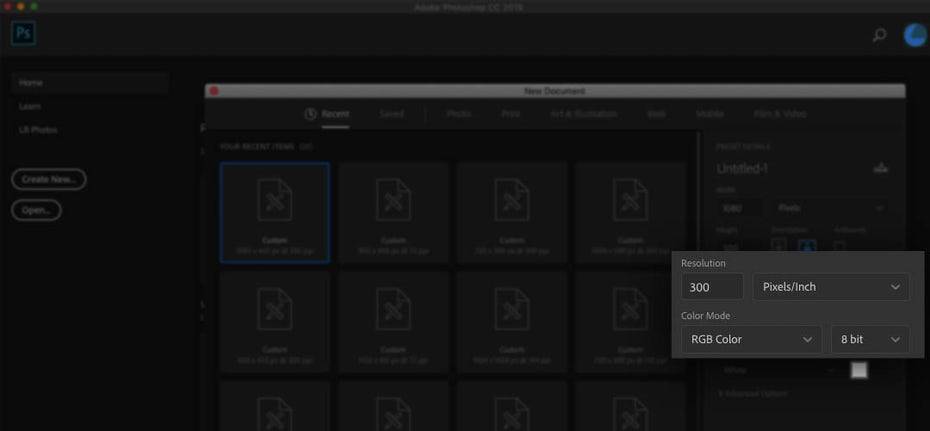
Task: Open the RGB Color mode dropdown
Action: pyautogui.click(x=751, y=340)
